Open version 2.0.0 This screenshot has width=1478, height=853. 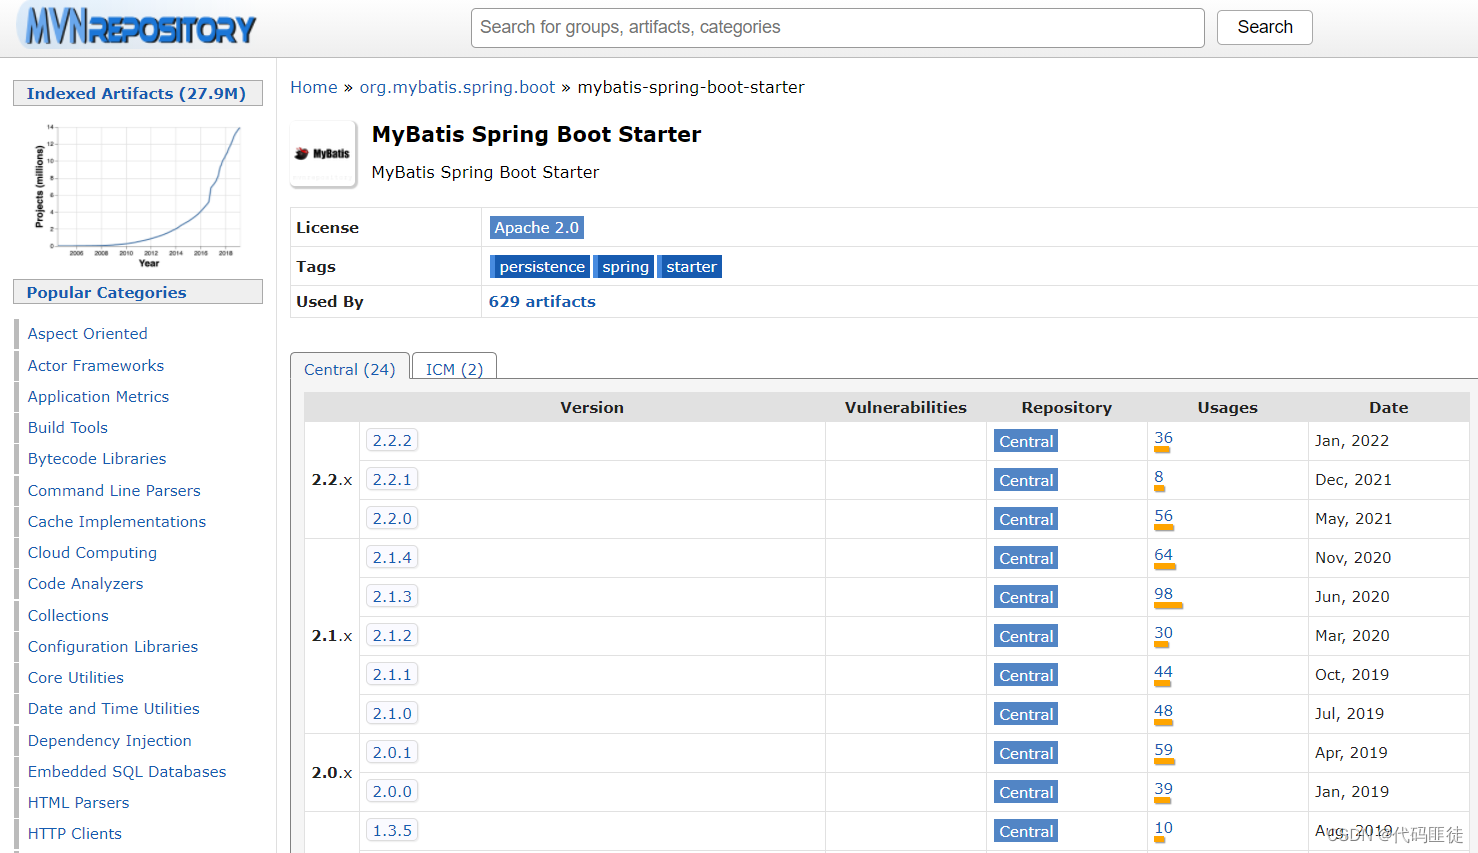(392, 791)
